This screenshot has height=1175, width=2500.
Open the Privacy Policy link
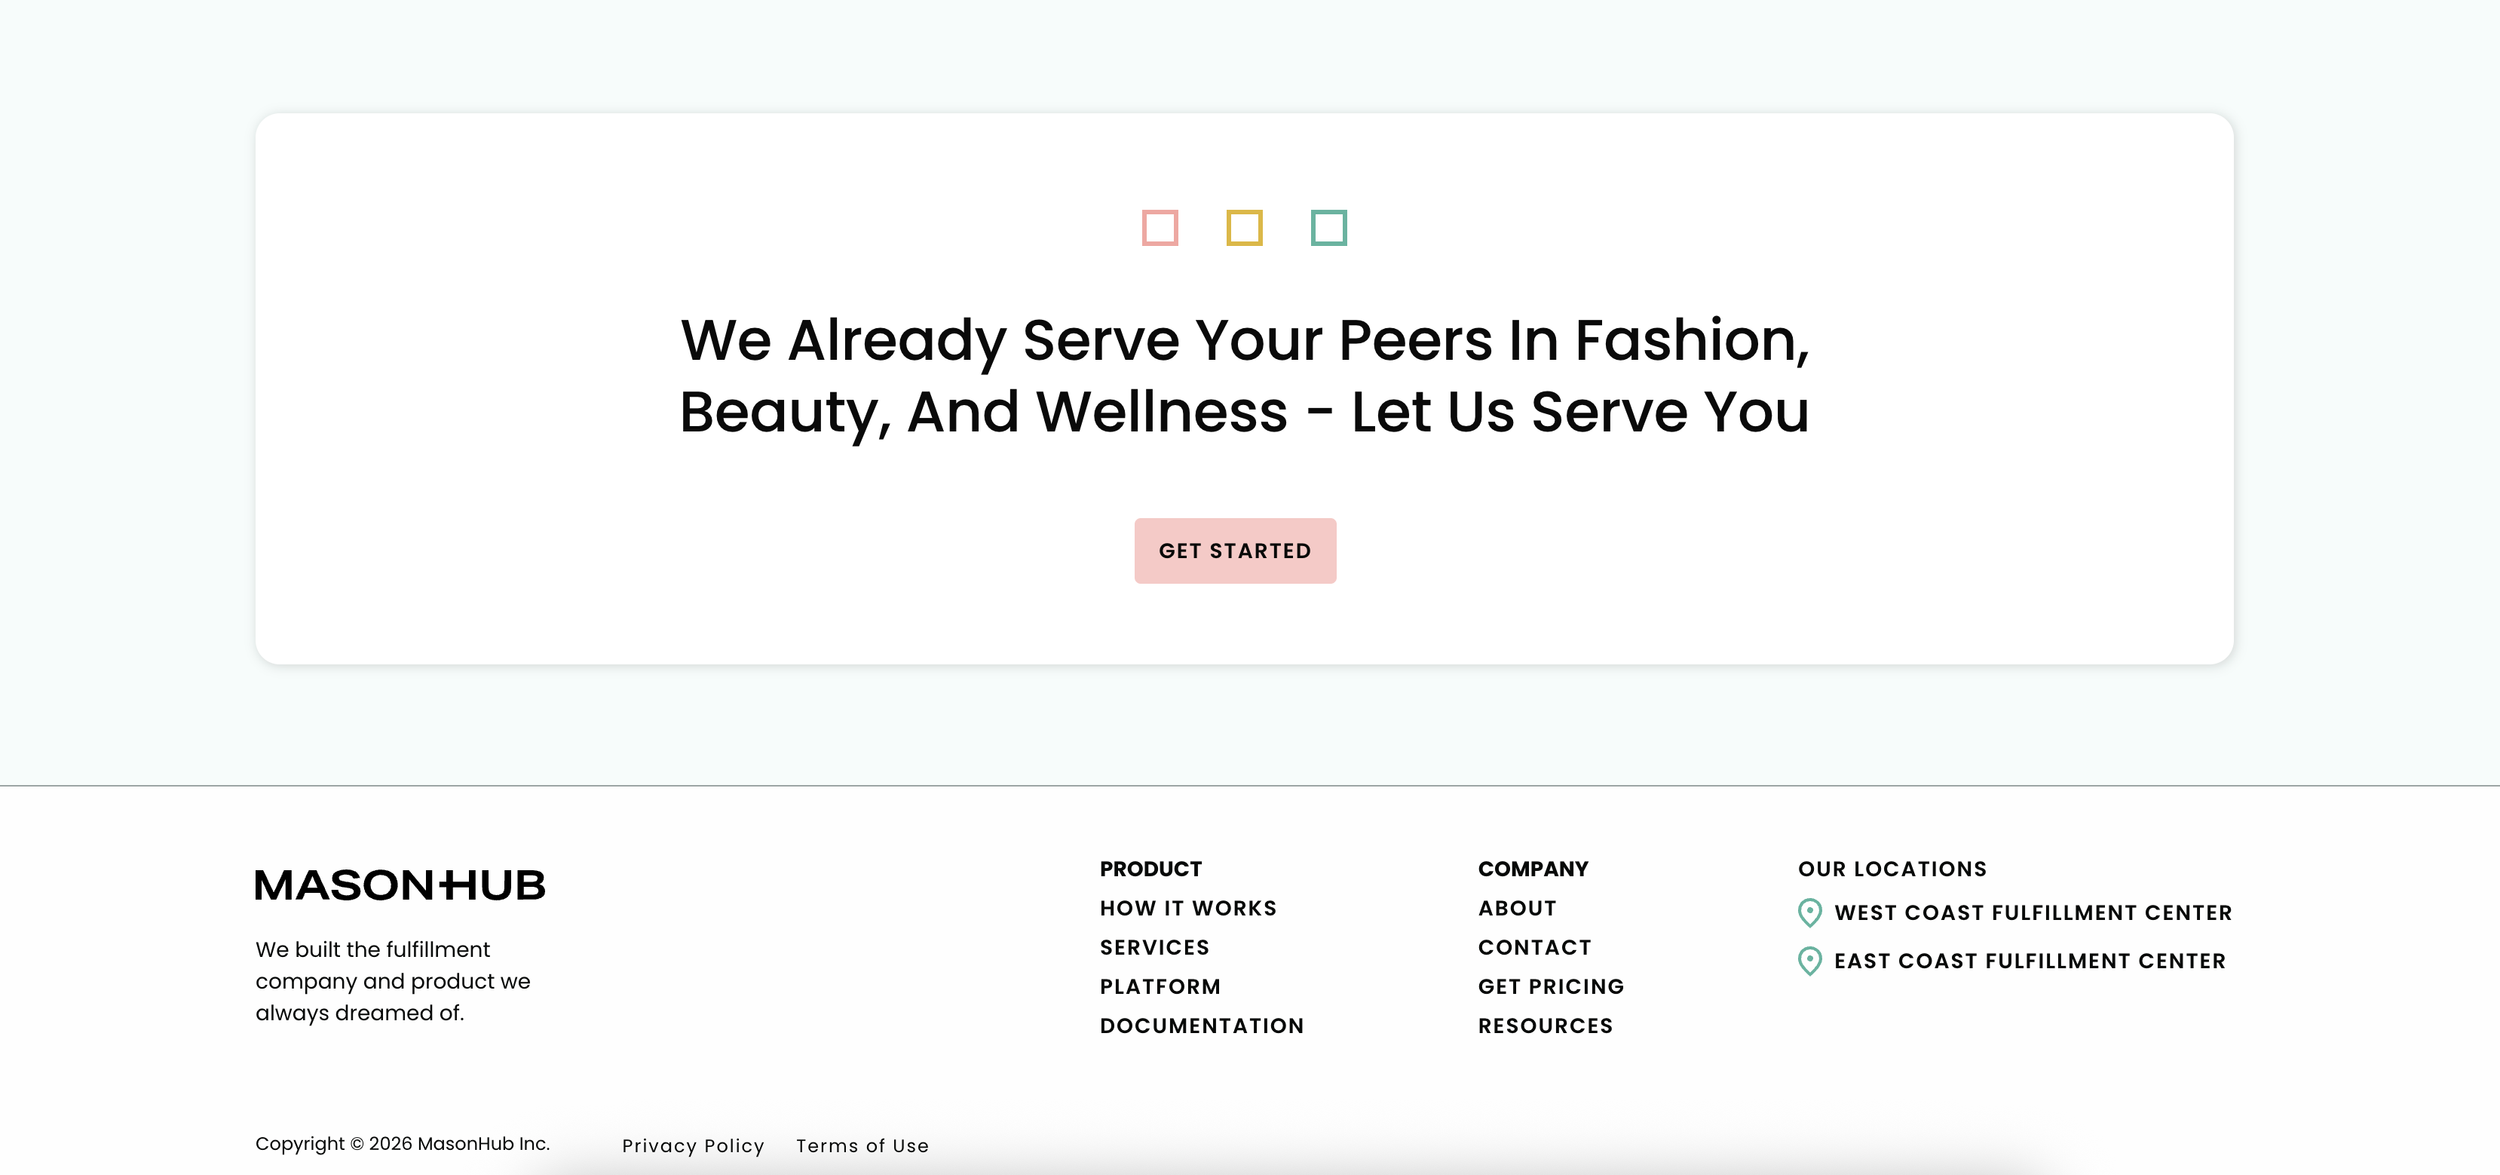click(x=693, y=1146)
